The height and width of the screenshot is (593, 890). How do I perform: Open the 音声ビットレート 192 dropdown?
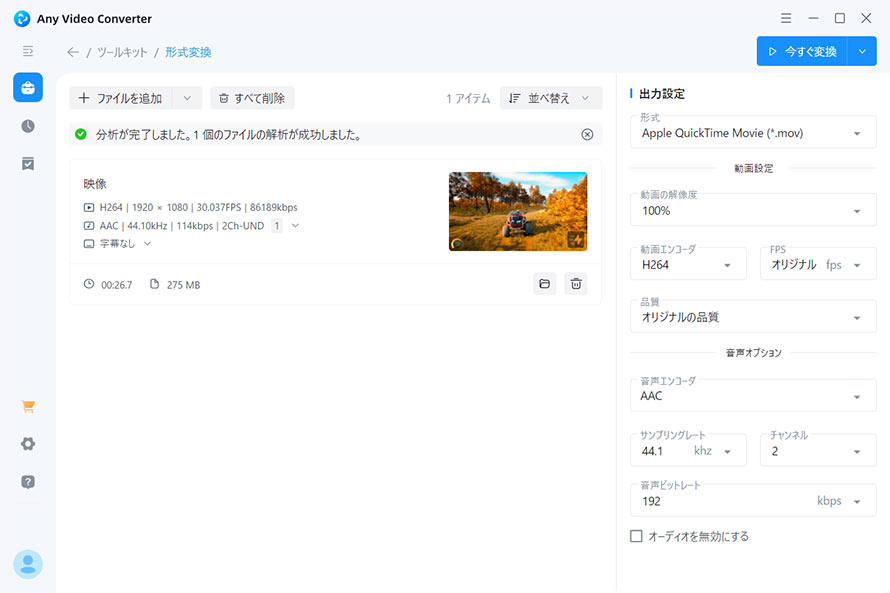pyautogui.click(x=753, y=501)
